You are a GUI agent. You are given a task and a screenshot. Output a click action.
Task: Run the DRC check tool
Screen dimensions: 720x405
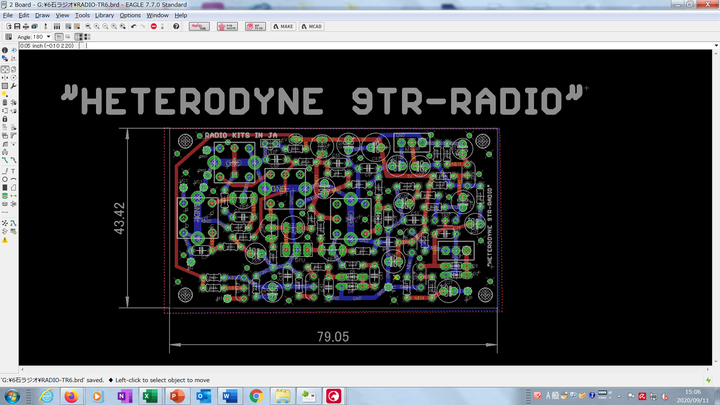click(x=13, y=231)
